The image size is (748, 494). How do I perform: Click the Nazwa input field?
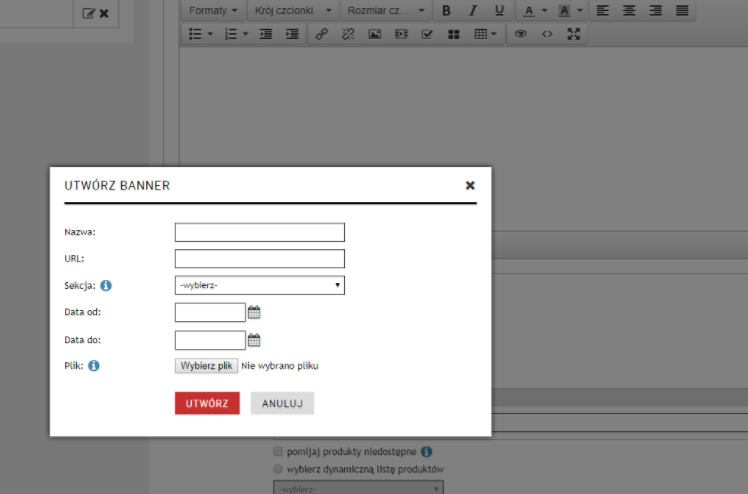(x=259, y=232)
